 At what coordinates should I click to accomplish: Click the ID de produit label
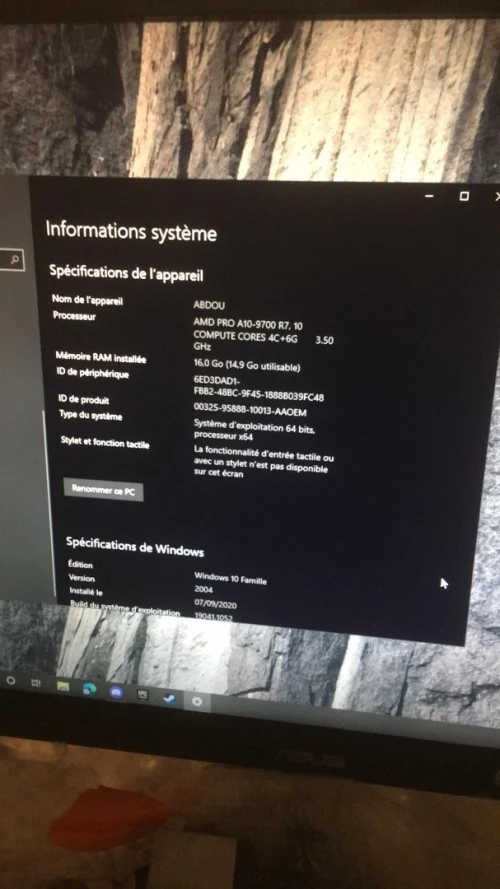point(84,400)
